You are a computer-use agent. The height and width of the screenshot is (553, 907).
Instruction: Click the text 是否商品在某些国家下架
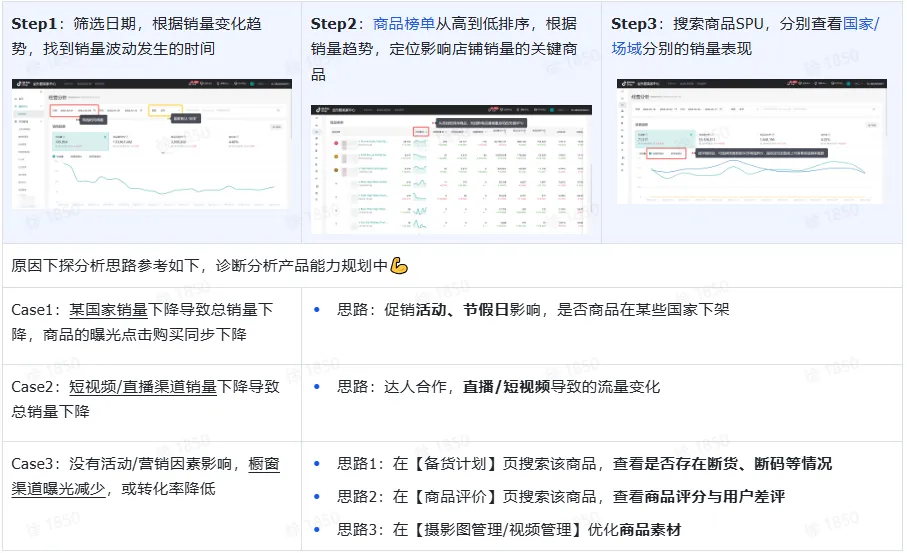pos(643,310)
